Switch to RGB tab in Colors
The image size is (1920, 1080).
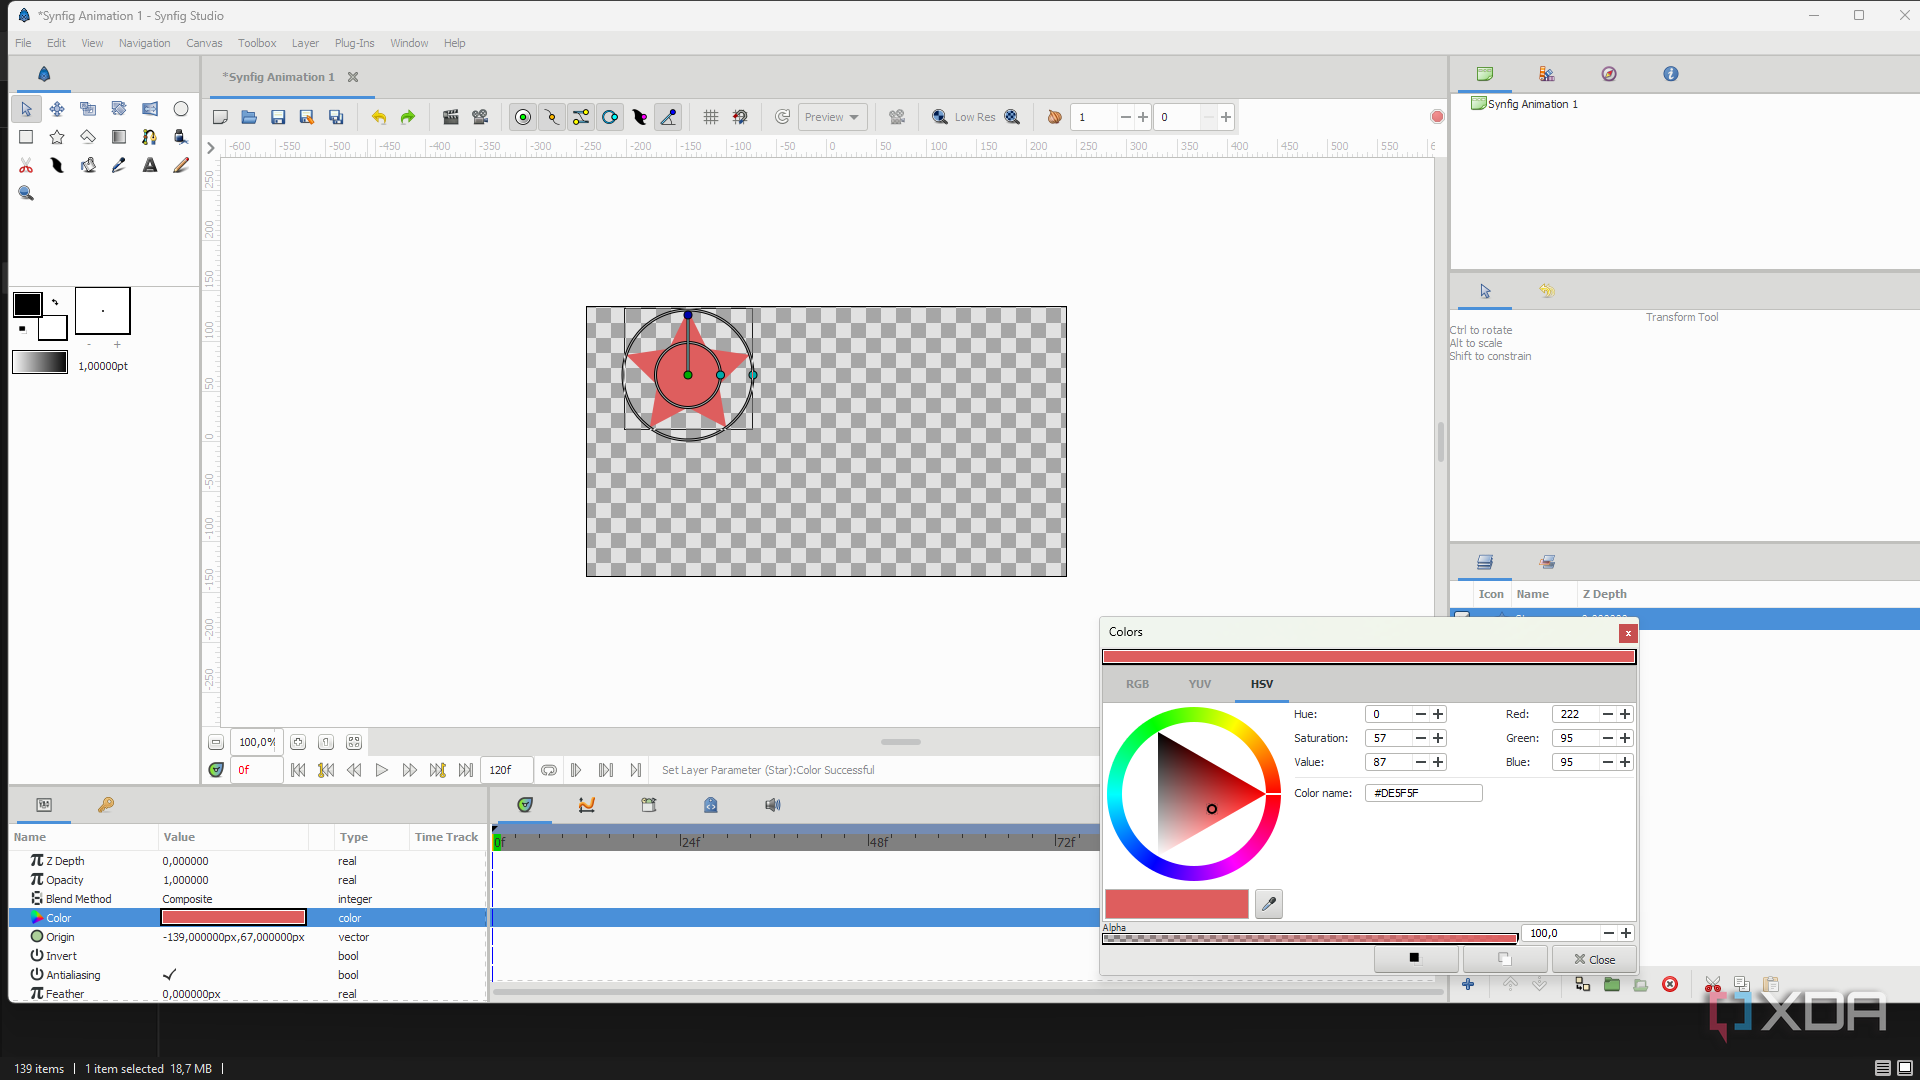coord(1137,684)
